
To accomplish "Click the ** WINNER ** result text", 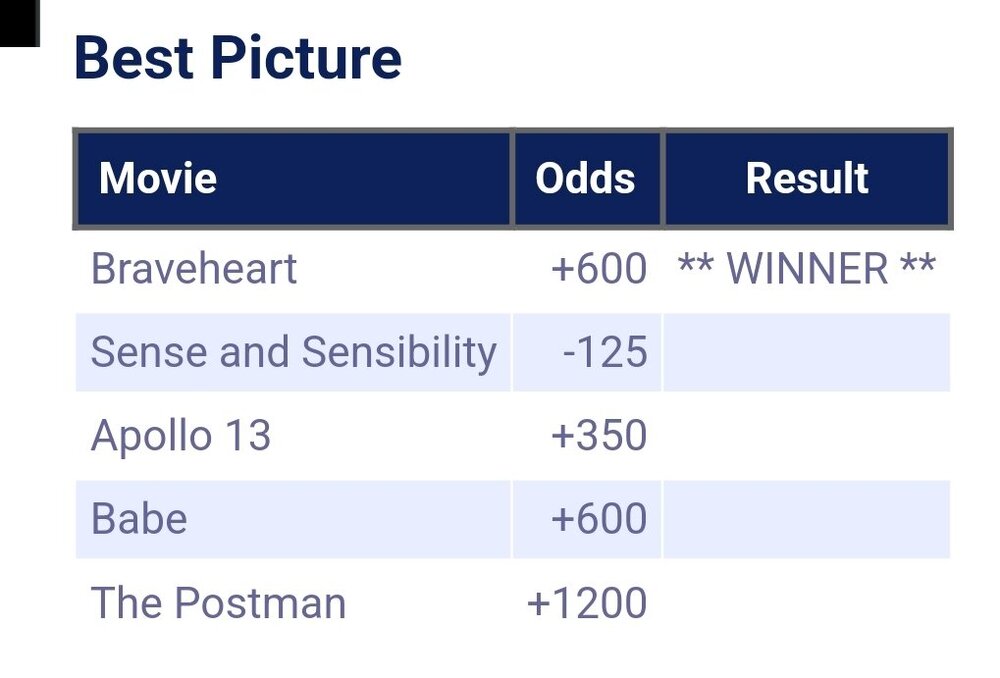I will tap(807, 269).
